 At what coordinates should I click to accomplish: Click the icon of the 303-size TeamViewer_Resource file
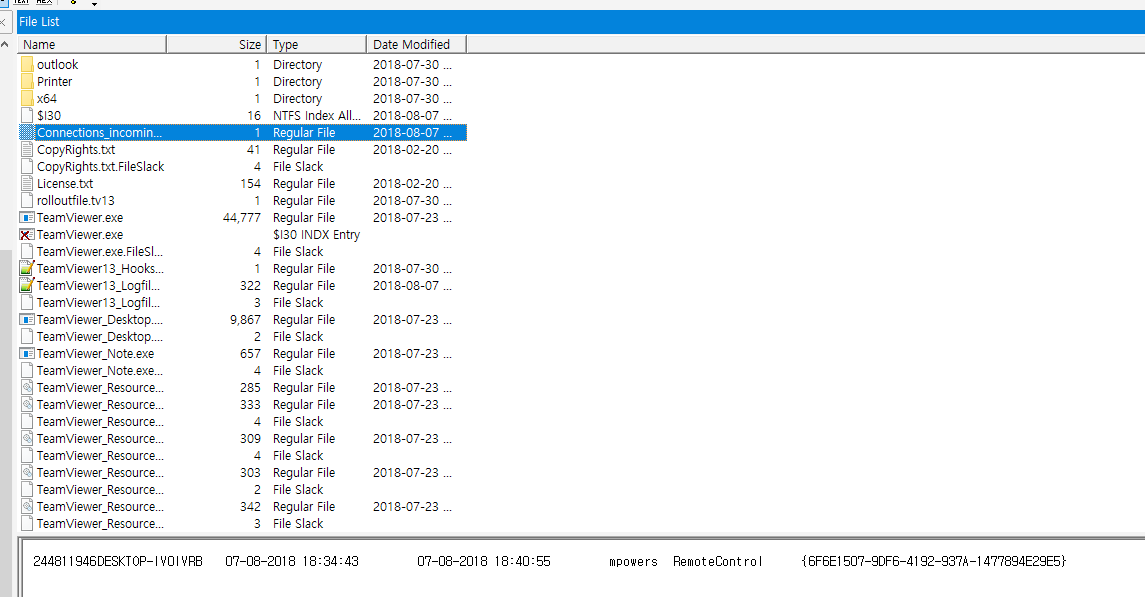tap(27, 473)
